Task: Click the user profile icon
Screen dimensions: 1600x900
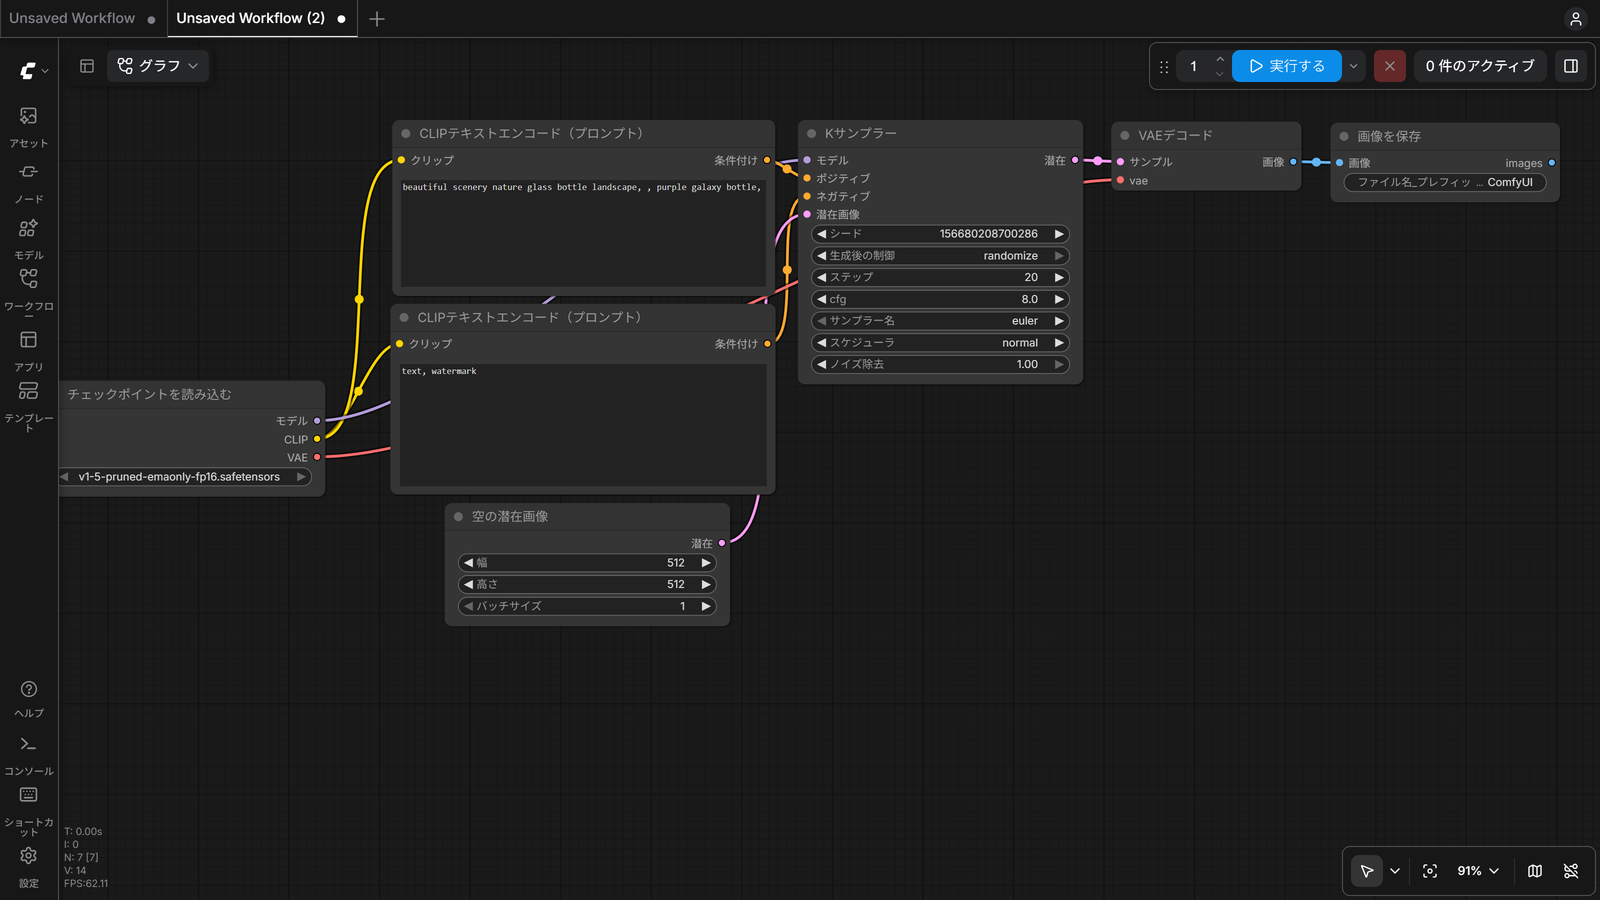Action: click(1575, 19)
